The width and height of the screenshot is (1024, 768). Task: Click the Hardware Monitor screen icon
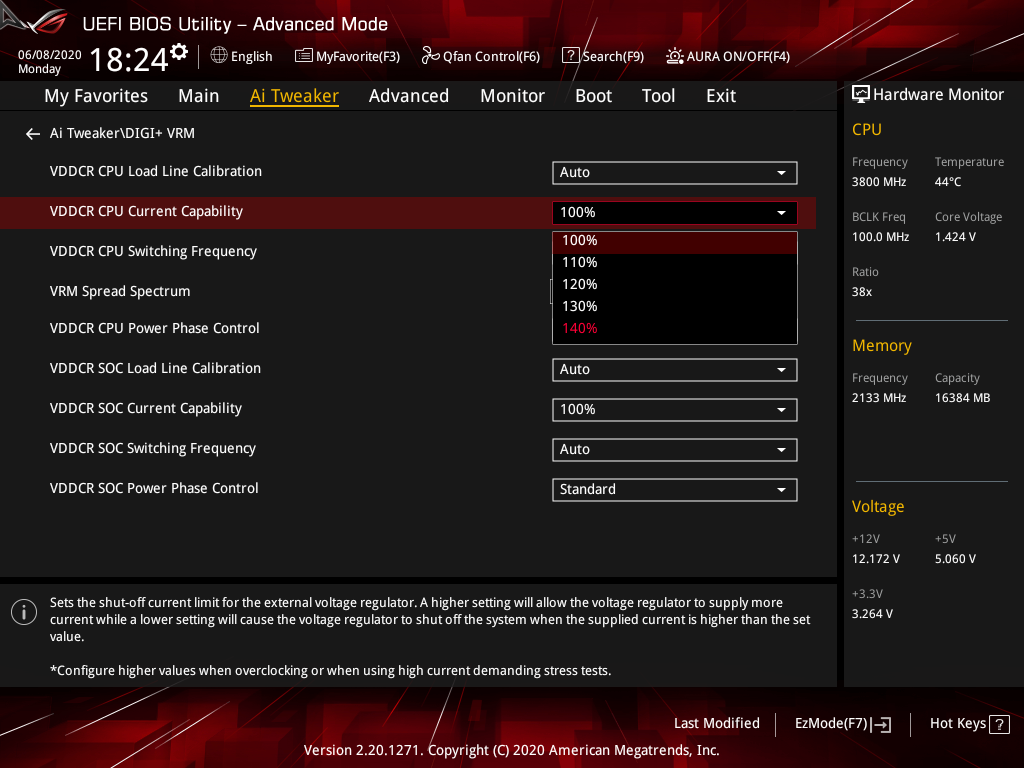click(861, 95)
